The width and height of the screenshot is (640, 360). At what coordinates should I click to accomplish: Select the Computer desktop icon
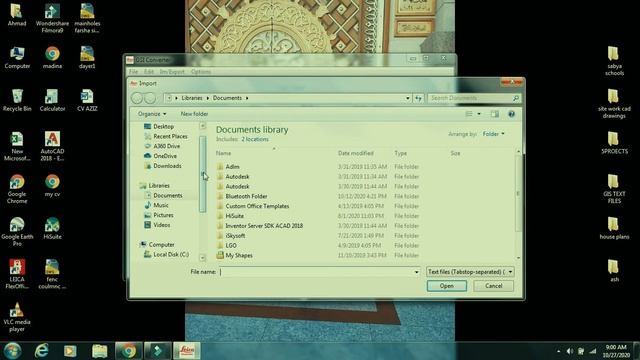[17, 57]
